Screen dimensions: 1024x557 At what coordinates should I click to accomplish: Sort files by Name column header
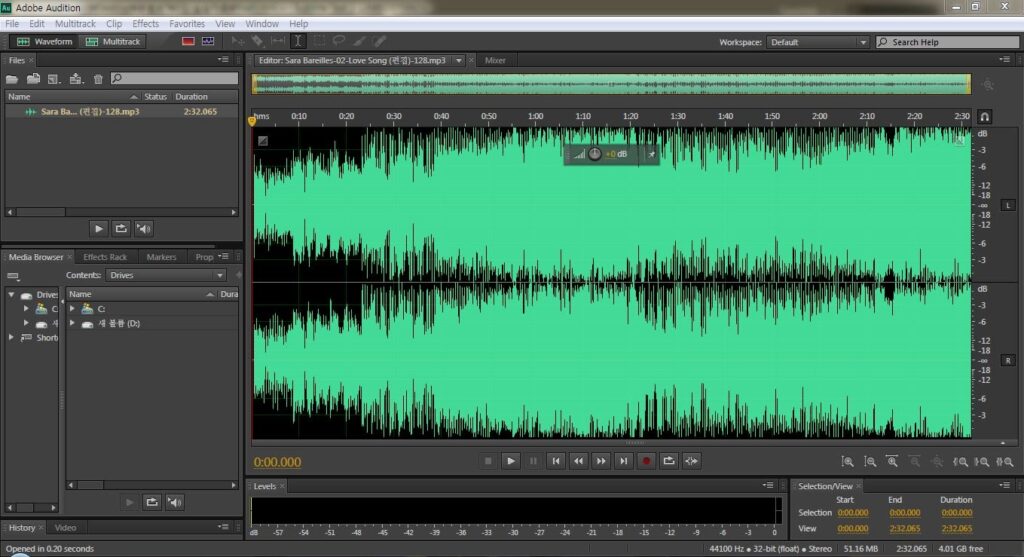pos(72,97)
